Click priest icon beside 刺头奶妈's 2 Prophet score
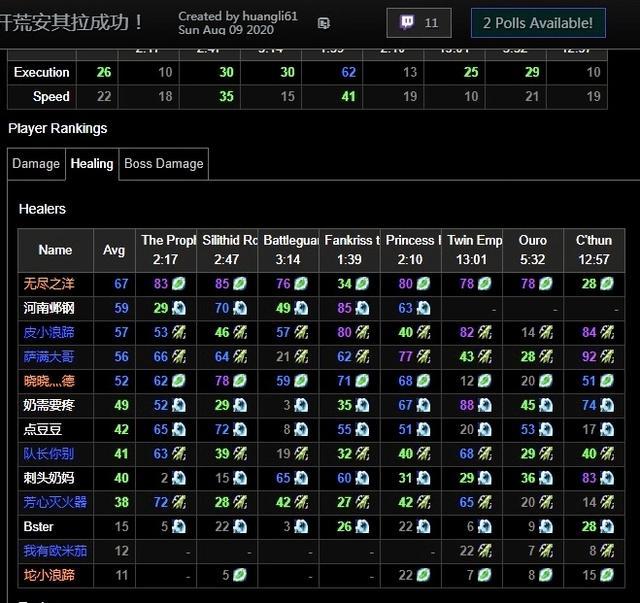Image resolution: width=640 pixels, height=603 pixels. 179,478
